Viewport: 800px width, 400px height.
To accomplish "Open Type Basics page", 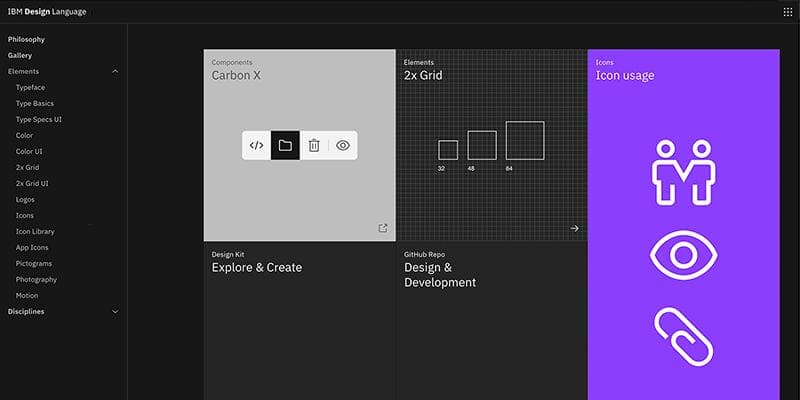I will [x=35, y=104].
